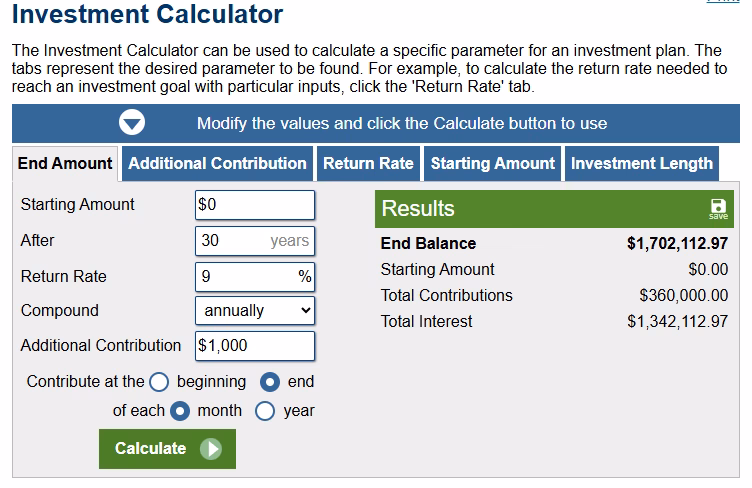Choose contribution of each year

(x=266, y=410)
